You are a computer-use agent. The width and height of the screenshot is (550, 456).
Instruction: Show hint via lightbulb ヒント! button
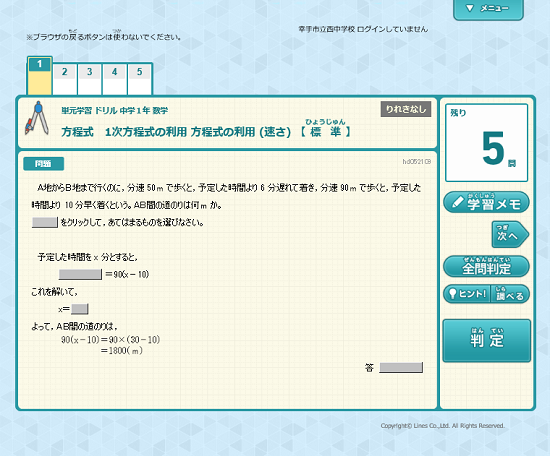pos(467,294)
